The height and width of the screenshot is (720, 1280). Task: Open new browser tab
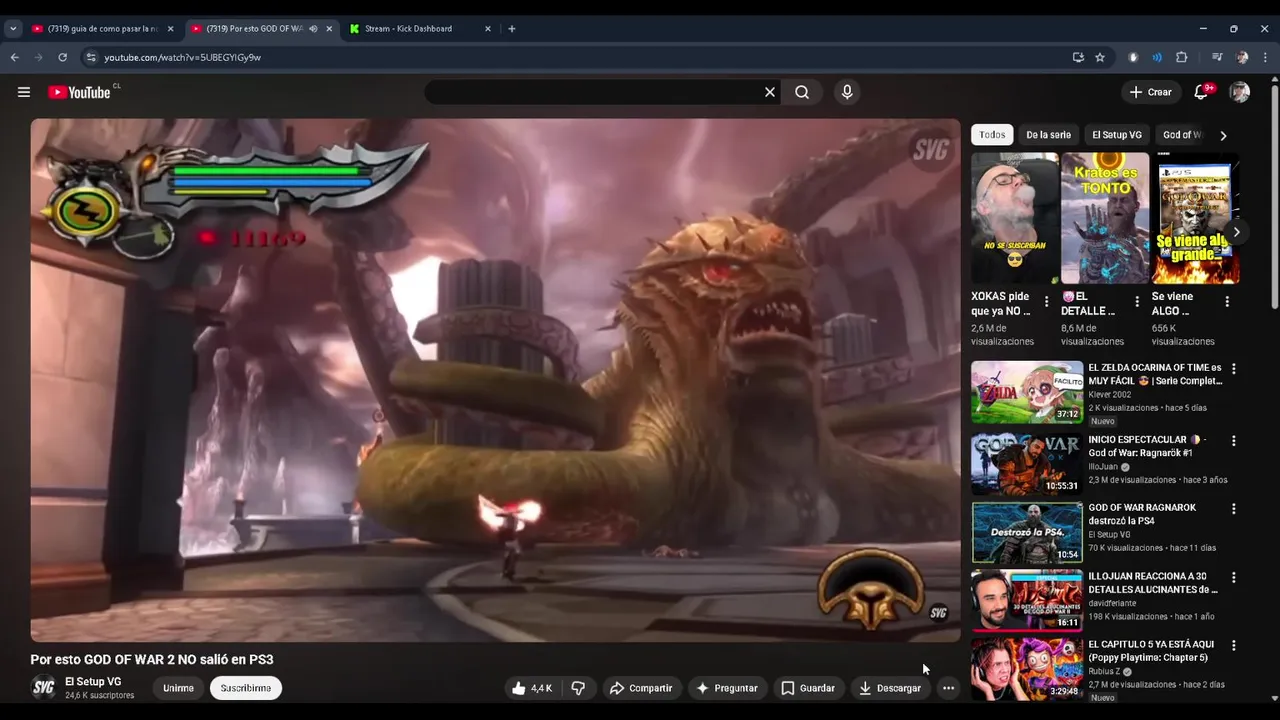(x=512, y=28)
